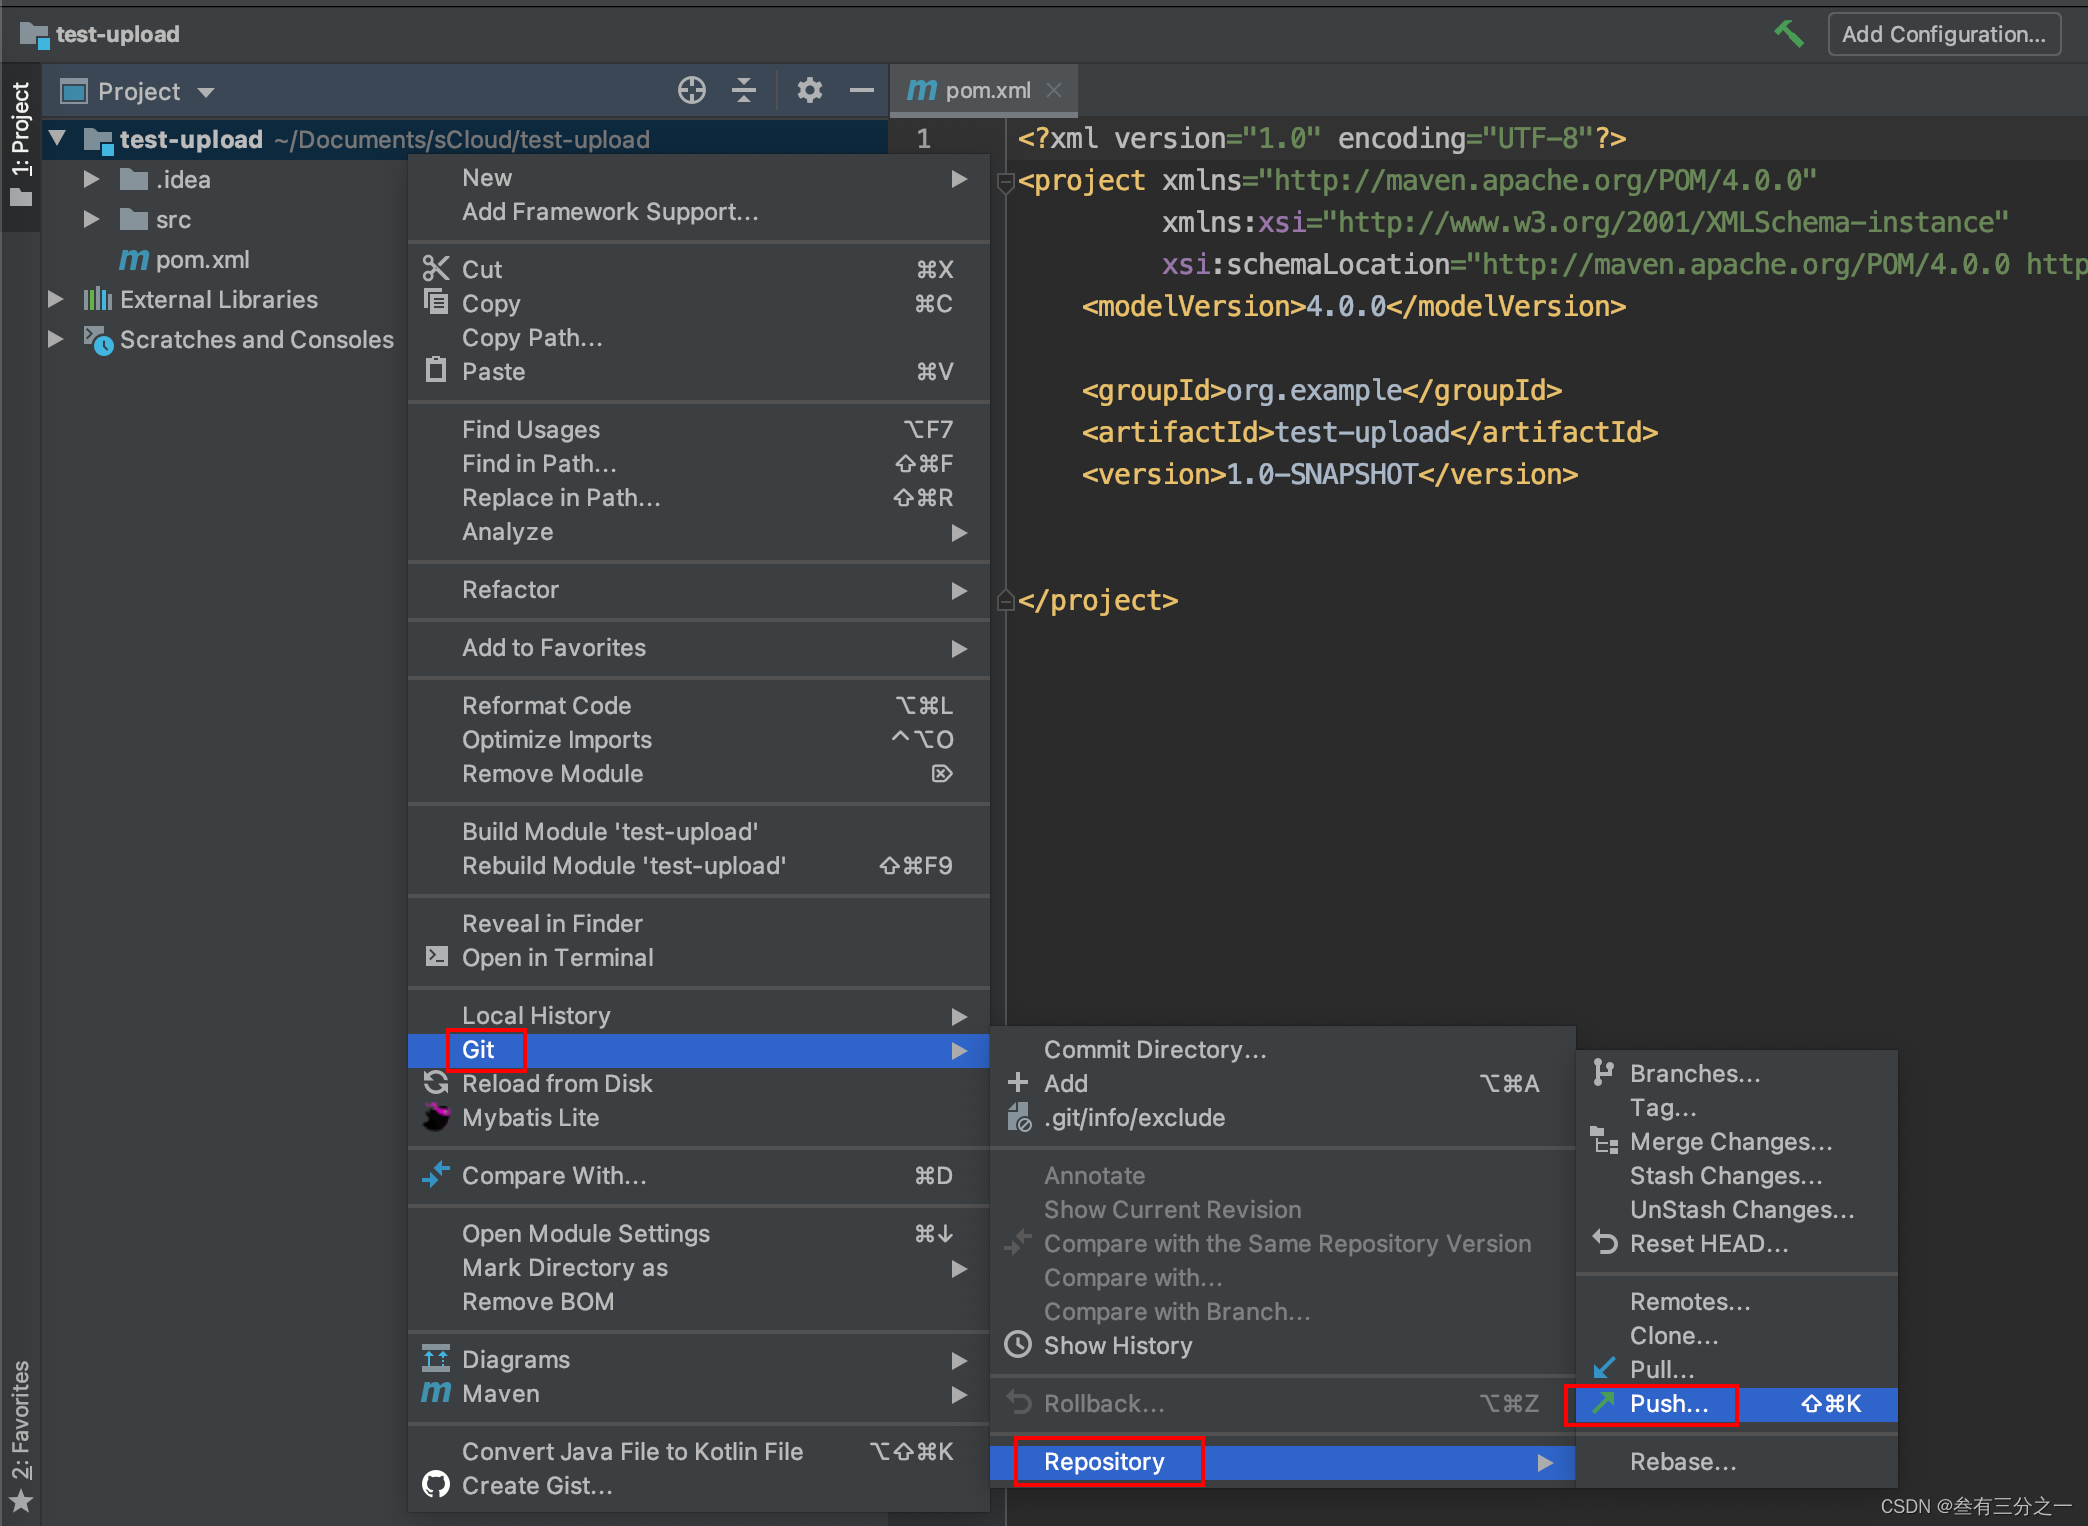Click the locate target icon in Project panel
Image resolution: width=2088 pixels, height=1526 pixels.
tap(691, 91)
